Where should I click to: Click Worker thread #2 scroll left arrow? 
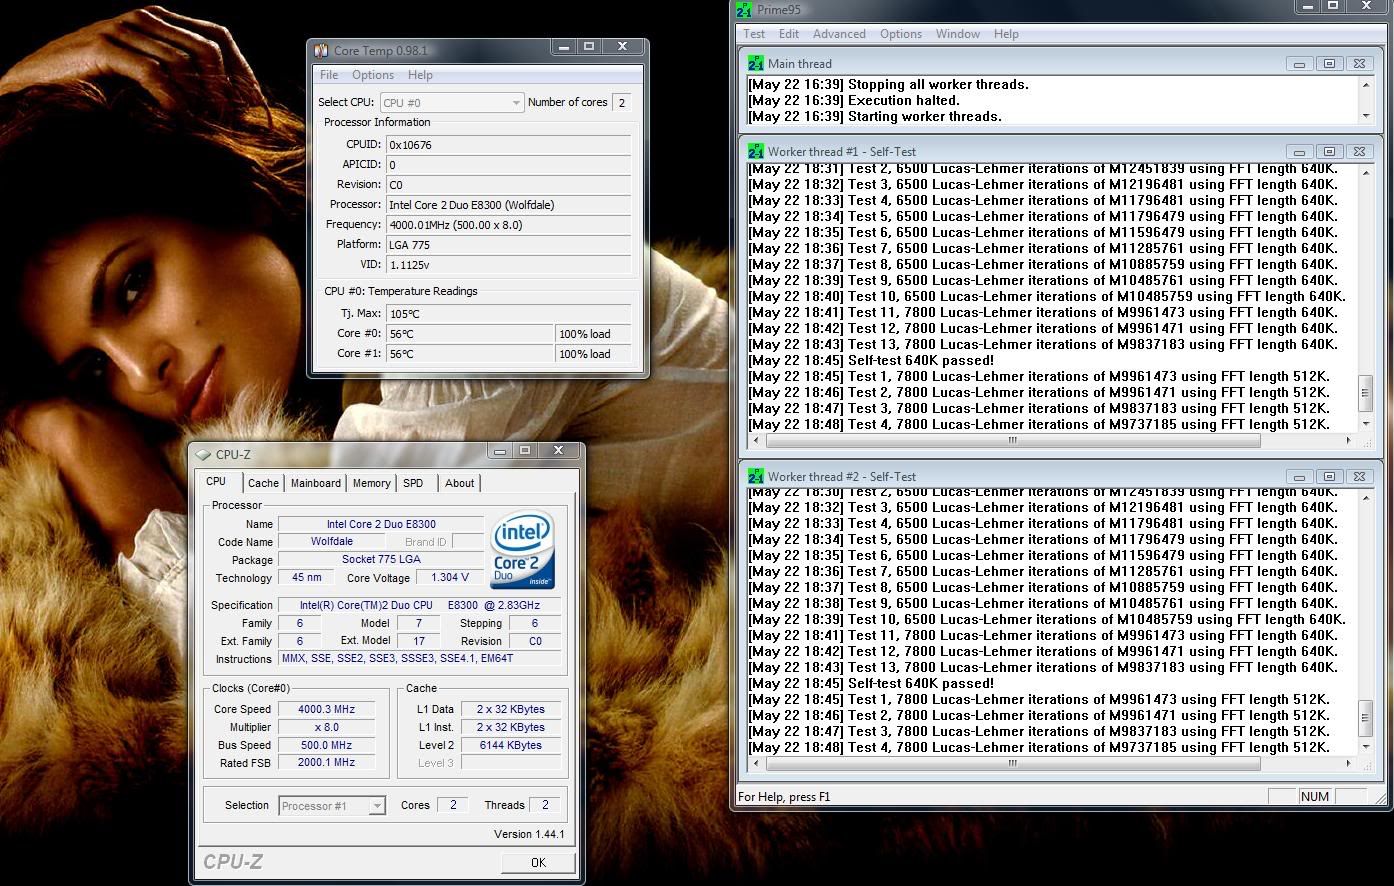[756, 763]
